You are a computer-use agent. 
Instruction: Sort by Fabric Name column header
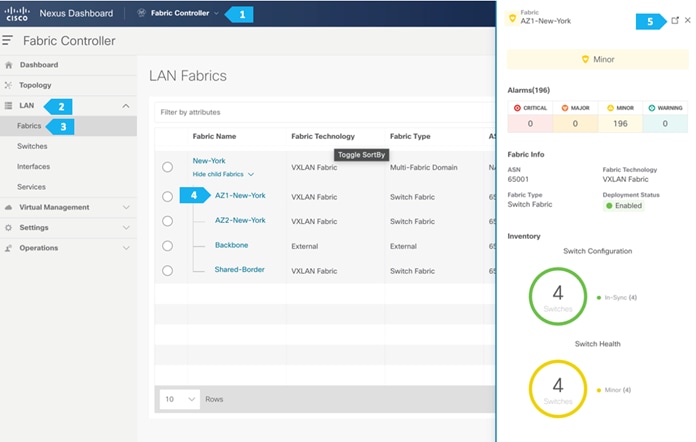pos(214,136)
